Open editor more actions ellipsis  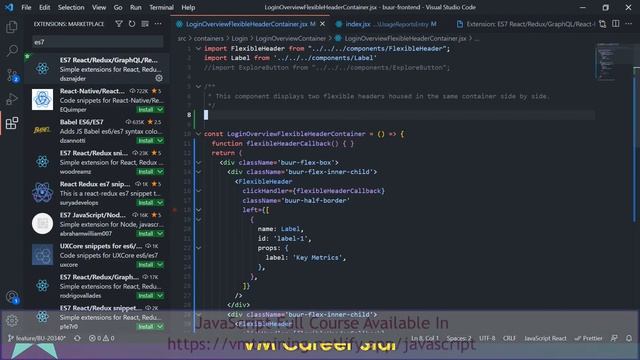tap(629, 24)
